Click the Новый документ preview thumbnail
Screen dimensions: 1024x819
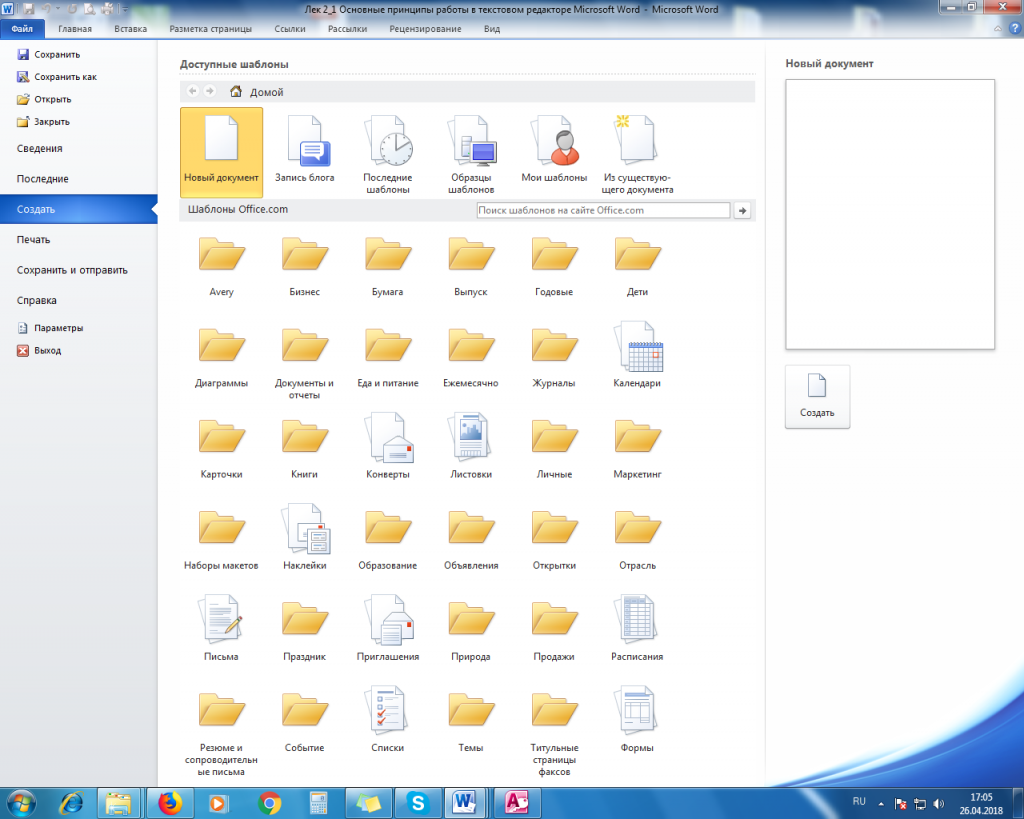(x=889, y=214)
